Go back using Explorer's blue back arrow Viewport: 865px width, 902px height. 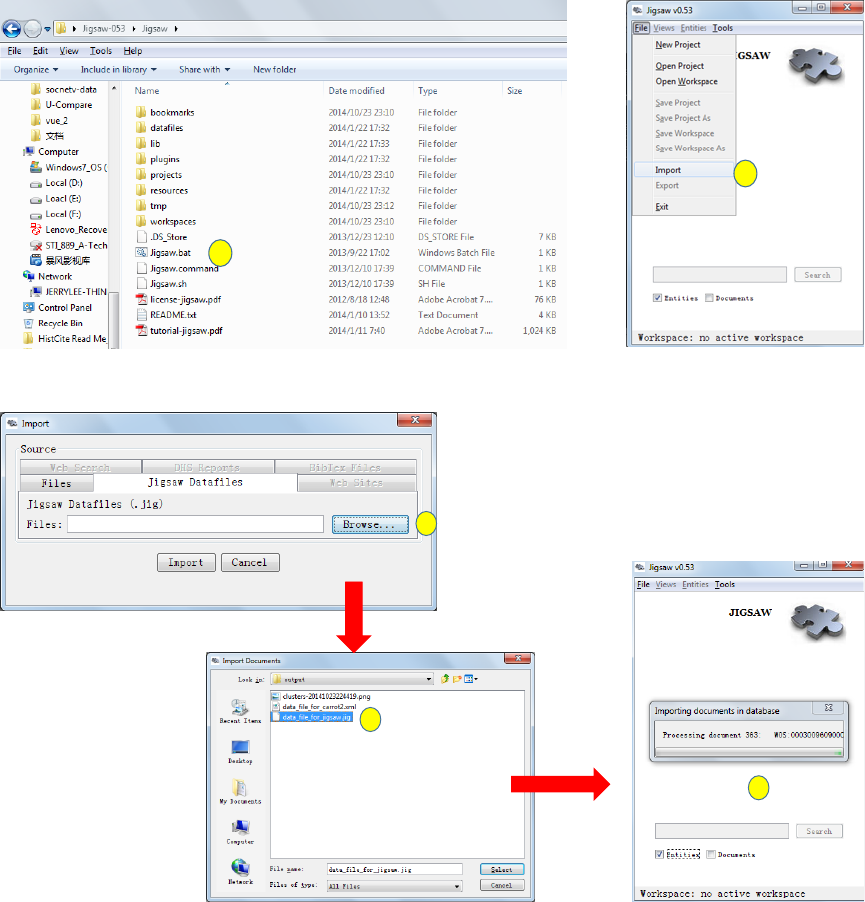point(12,28)
